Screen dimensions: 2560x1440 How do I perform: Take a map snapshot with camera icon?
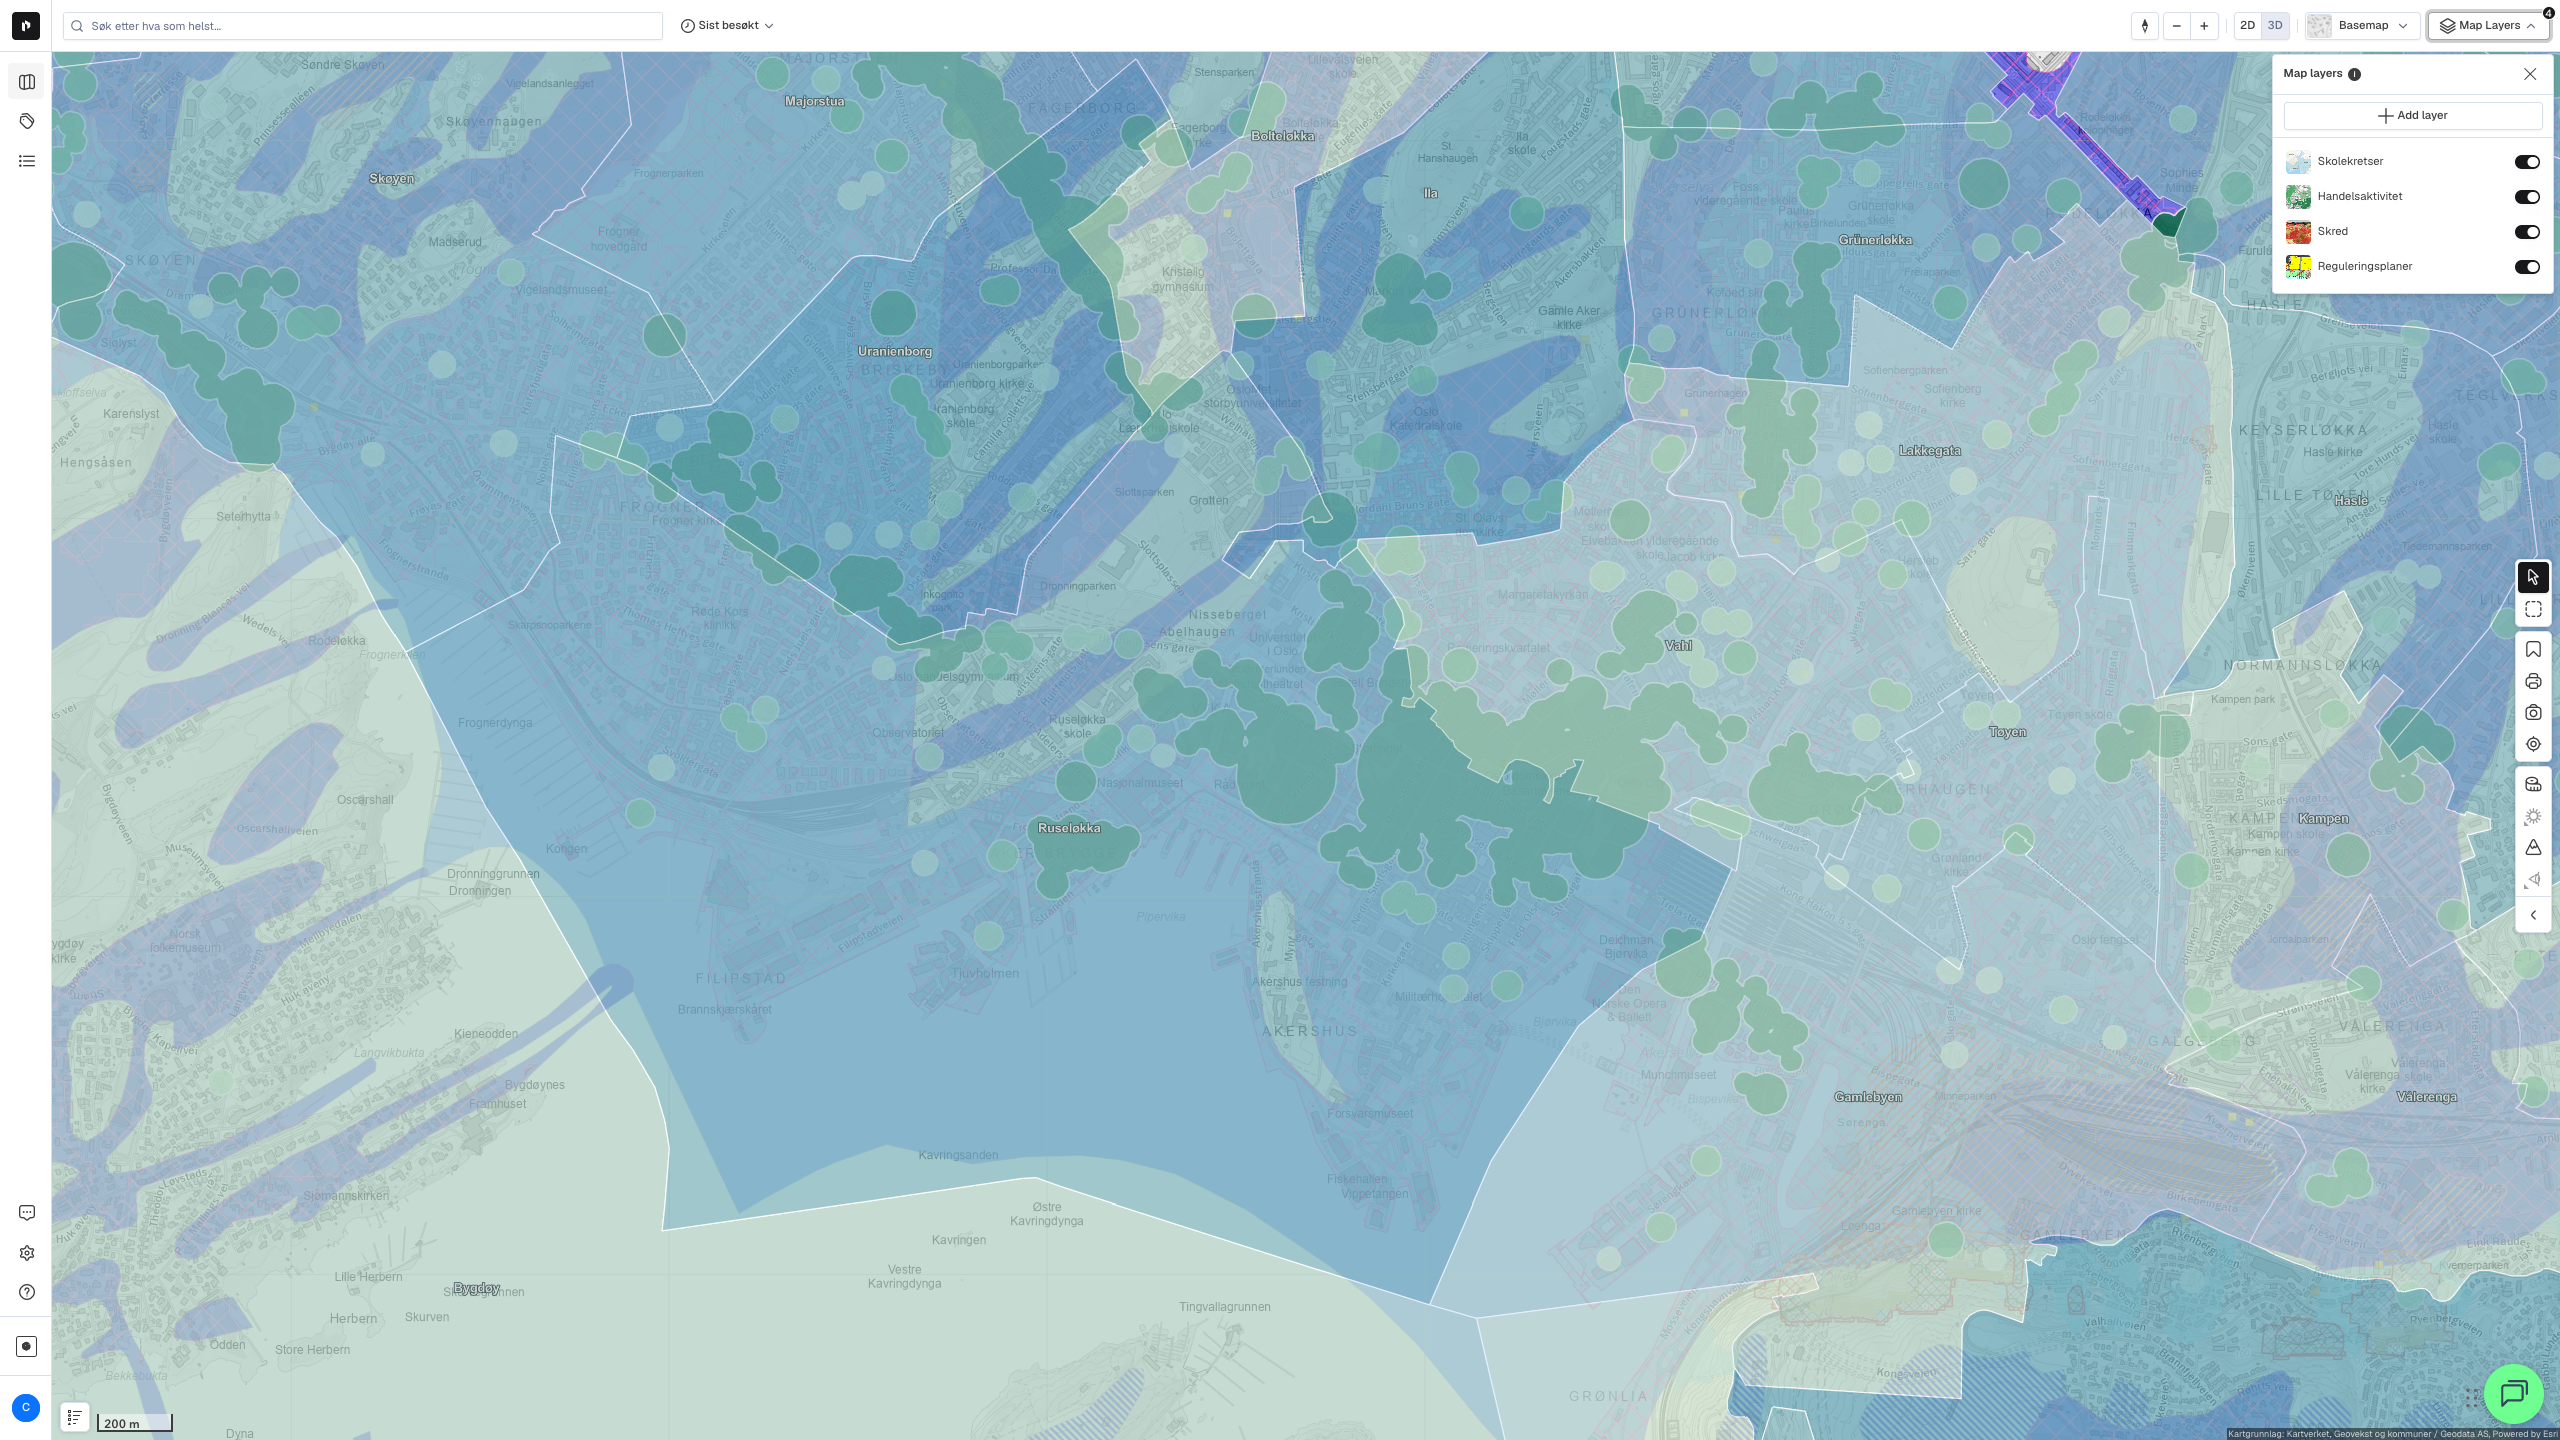(2533, 713)
